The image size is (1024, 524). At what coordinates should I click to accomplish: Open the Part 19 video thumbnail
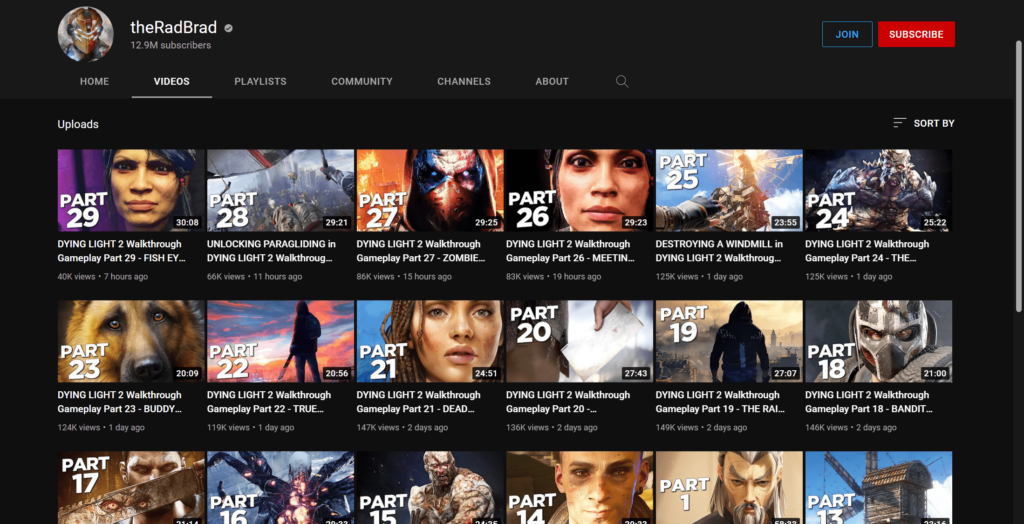click(729, 341)
